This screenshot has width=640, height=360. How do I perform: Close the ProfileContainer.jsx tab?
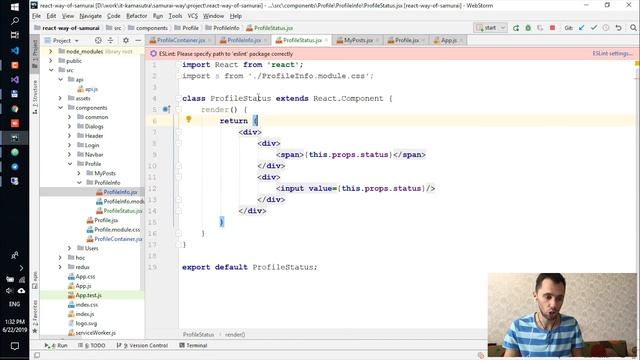(210, 40)
